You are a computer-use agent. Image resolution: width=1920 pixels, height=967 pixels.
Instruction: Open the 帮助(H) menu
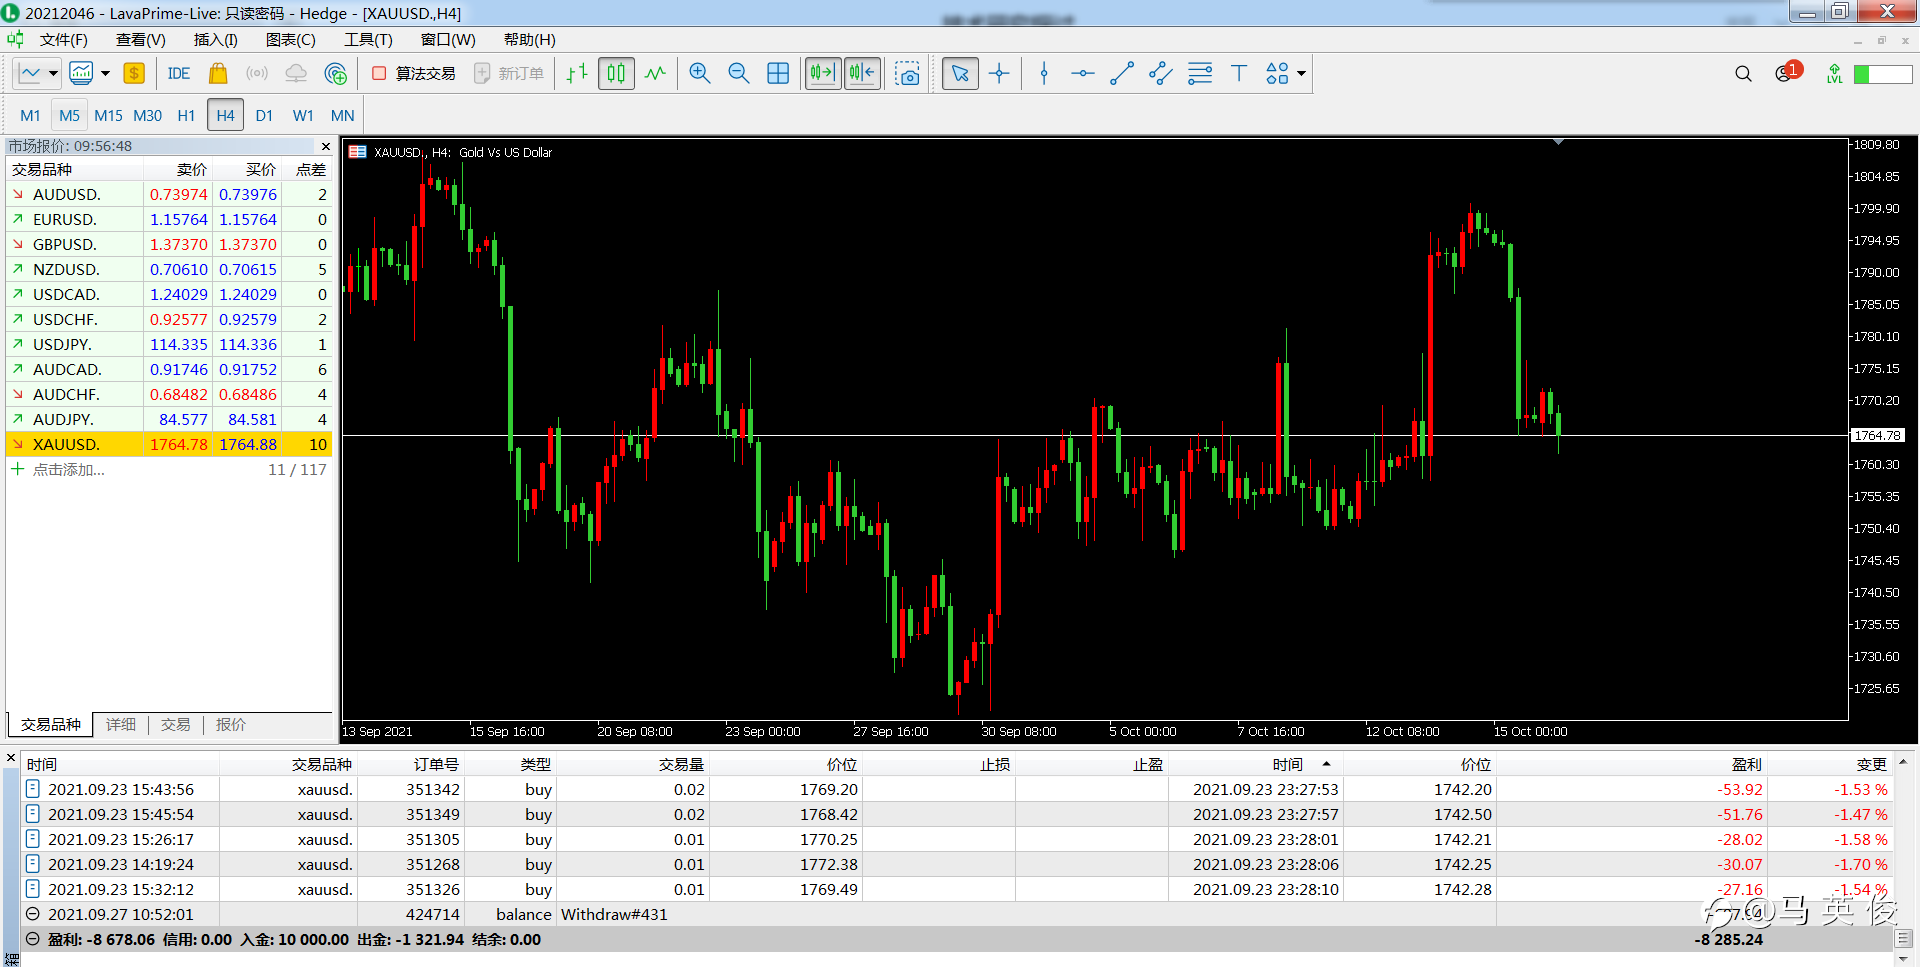coord(529,40)
